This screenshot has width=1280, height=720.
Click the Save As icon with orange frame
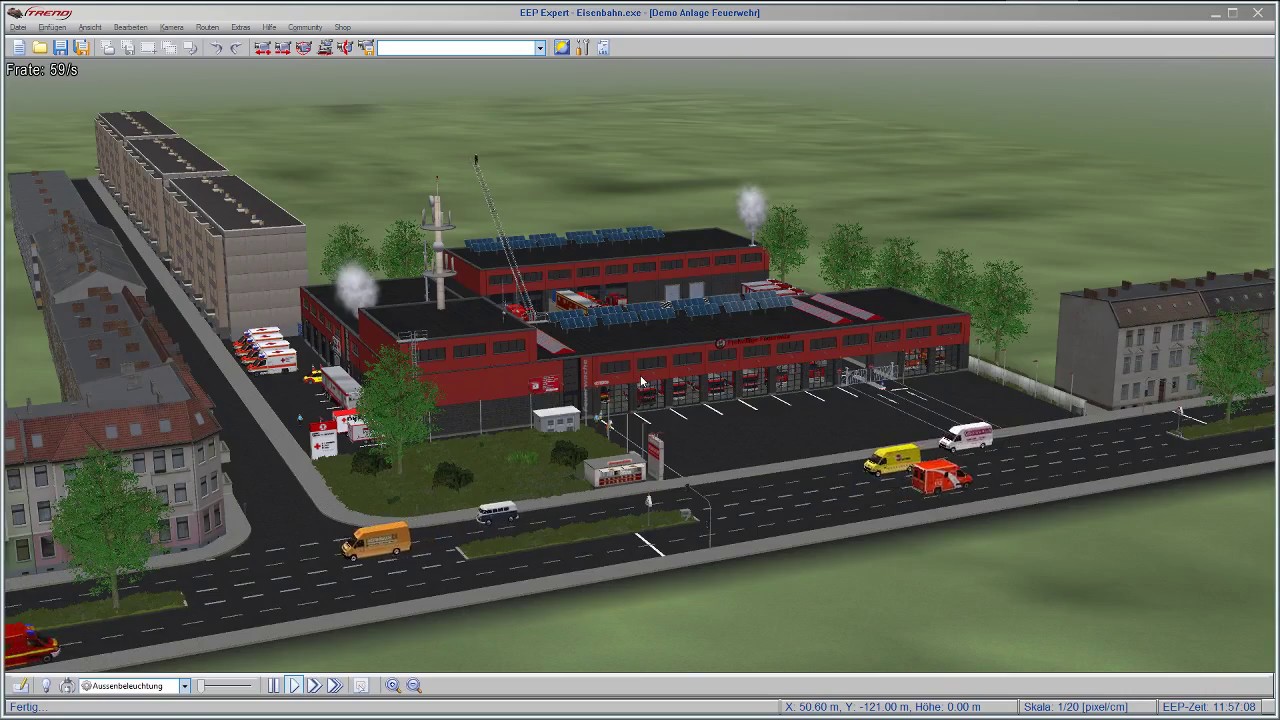tap(81, 47)
